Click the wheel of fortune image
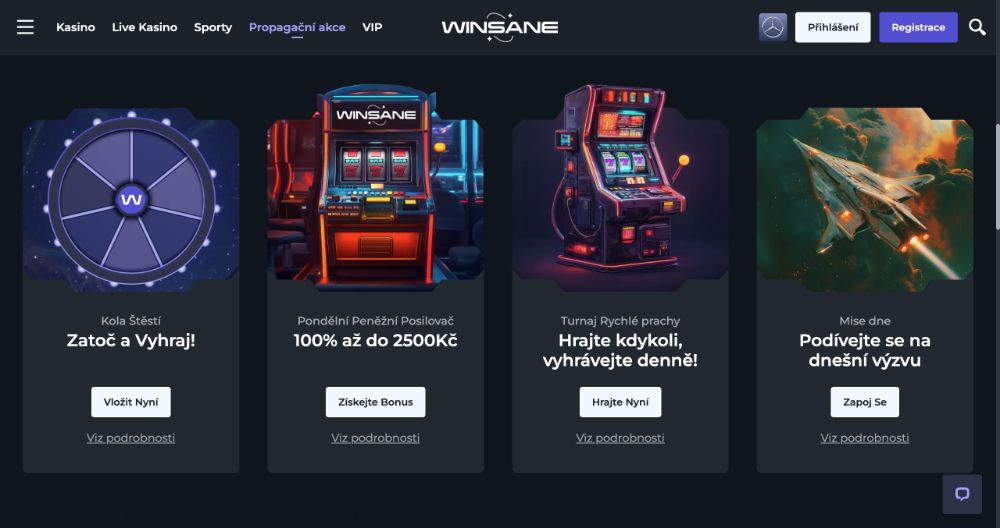 tap(131, 199)
